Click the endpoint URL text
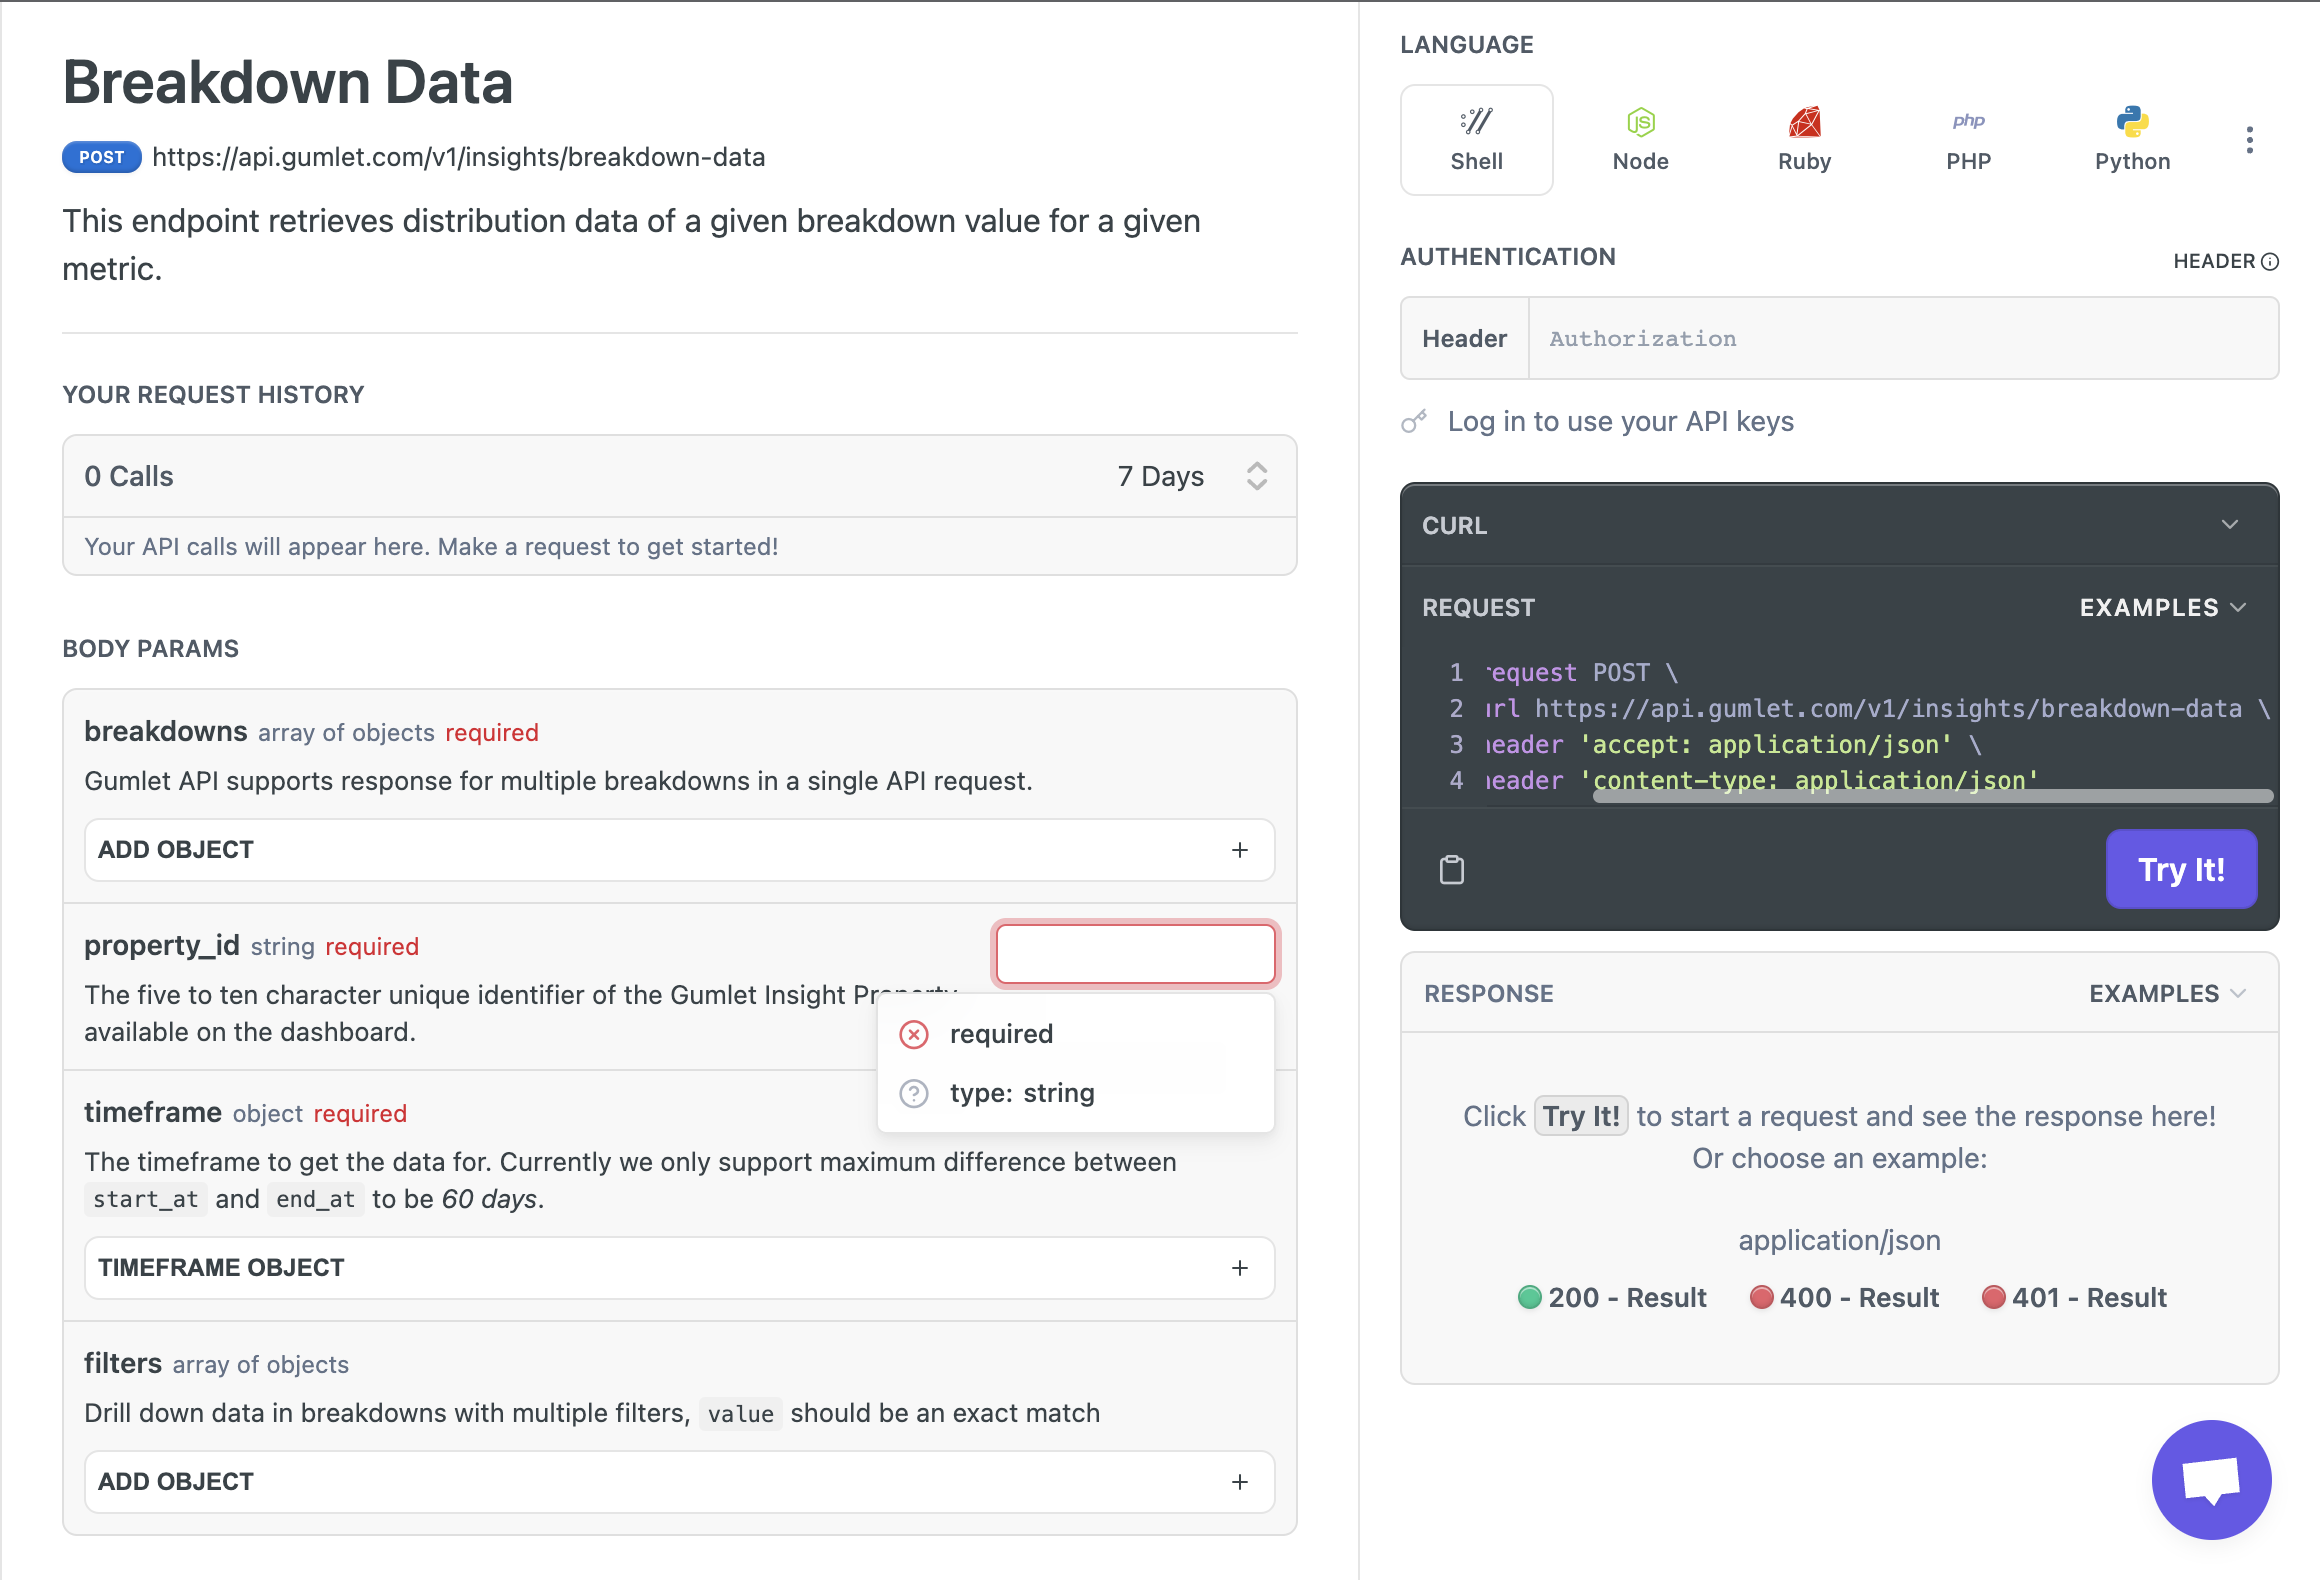Screen dimensions: 2320x1580 pos(458,157)
